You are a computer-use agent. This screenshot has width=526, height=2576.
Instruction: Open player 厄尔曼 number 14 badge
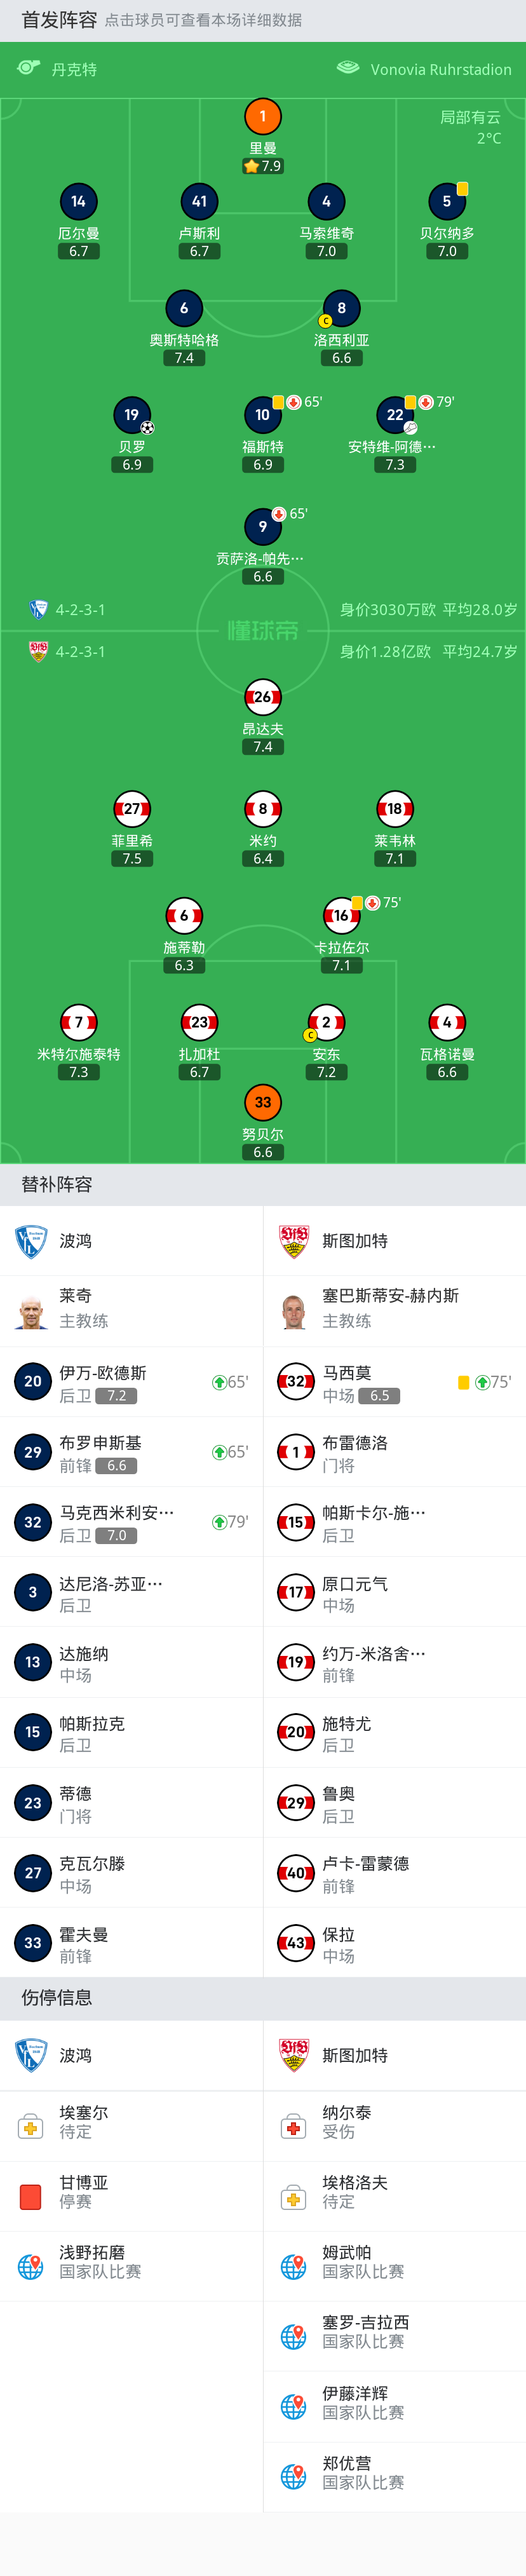pos(78,201)
